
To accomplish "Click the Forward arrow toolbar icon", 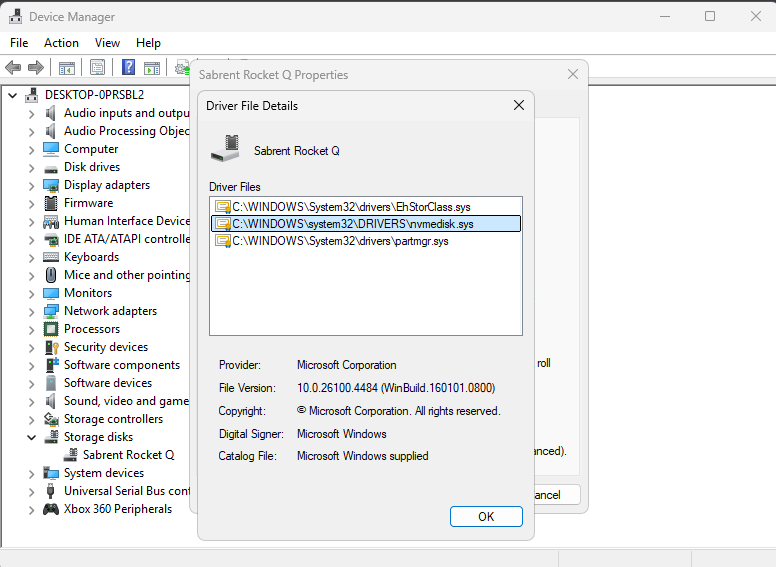I will click(36, 68).
